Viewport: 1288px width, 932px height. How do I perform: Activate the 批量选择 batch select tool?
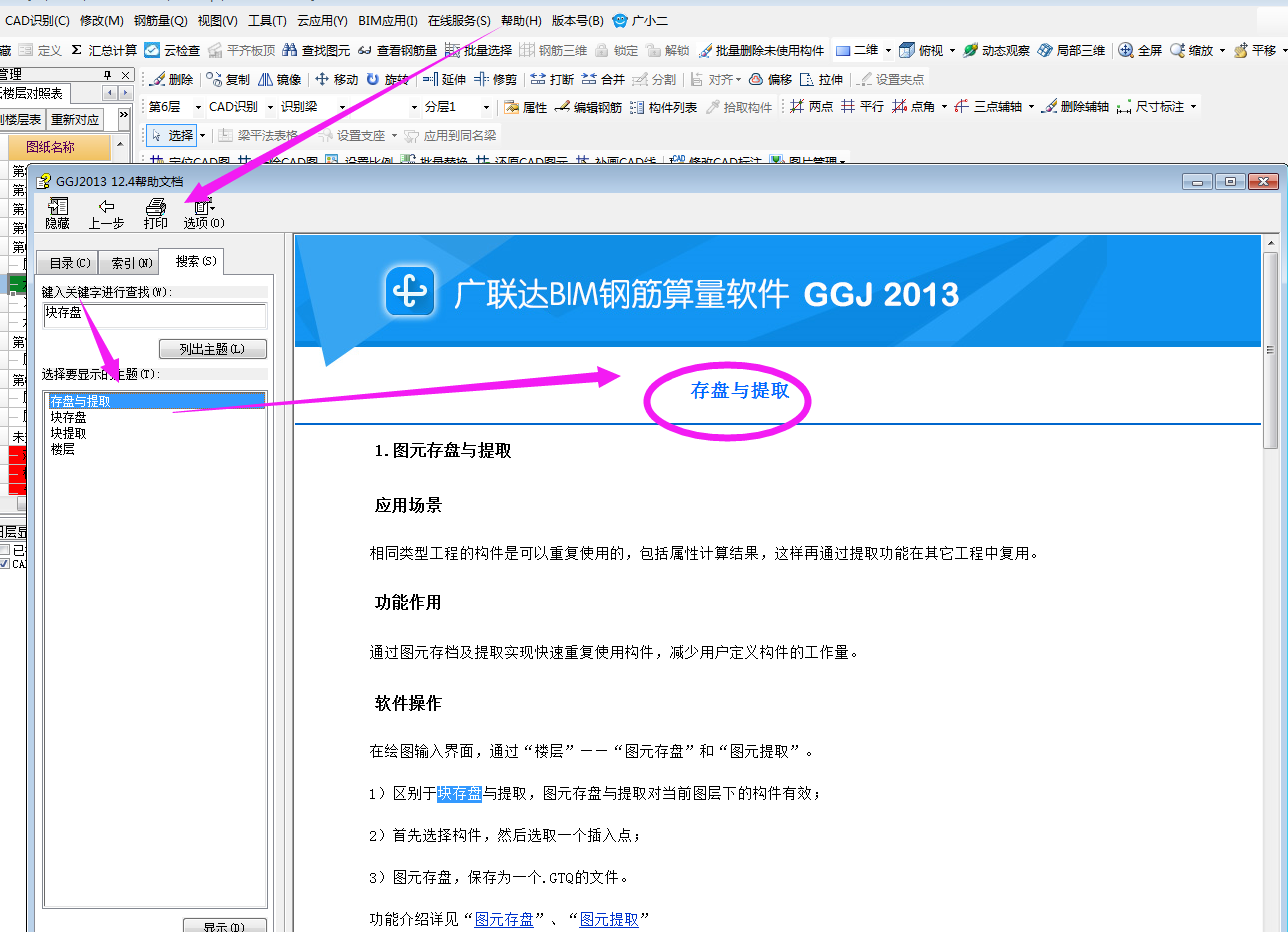tap(479, 50)
